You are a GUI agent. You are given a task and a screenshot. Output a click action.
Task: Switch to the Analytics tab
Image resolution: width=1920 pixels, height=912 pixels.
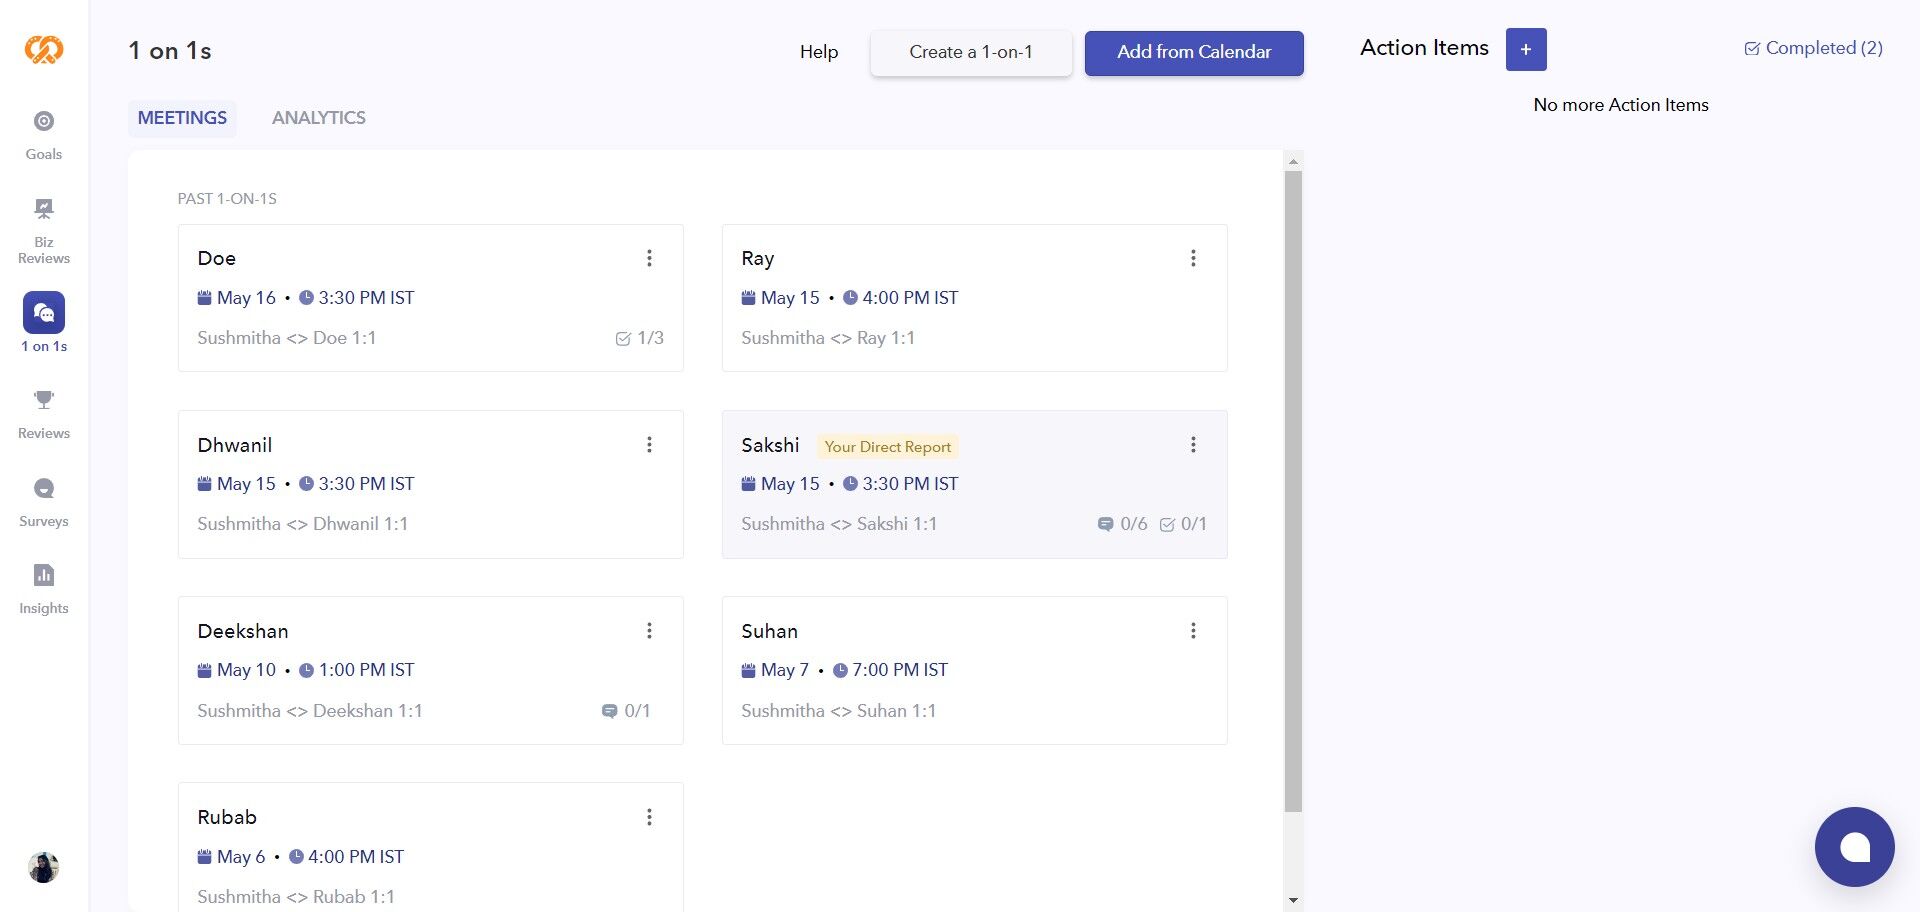(318, 118)
